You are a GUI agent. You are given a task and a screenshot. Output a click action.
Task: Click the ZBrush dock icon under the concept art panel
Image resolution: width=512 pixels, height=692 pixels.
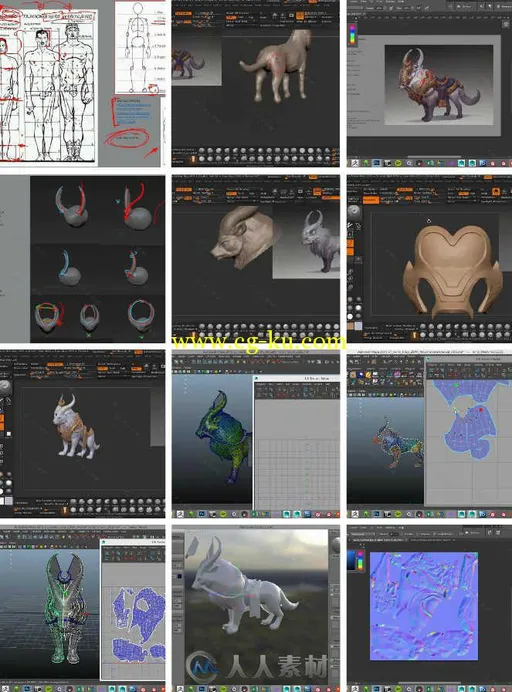click(x=355, y=163)
